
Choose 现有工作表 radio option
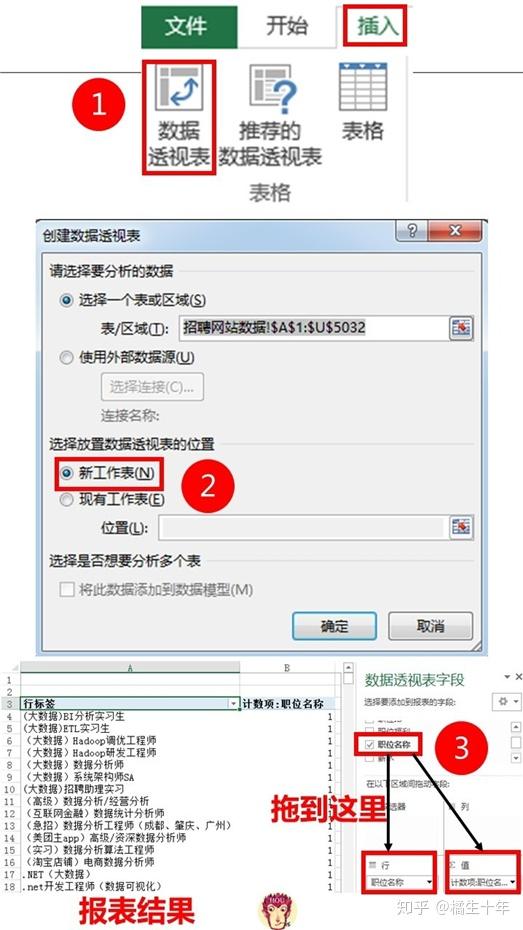(x=66, y=499)
